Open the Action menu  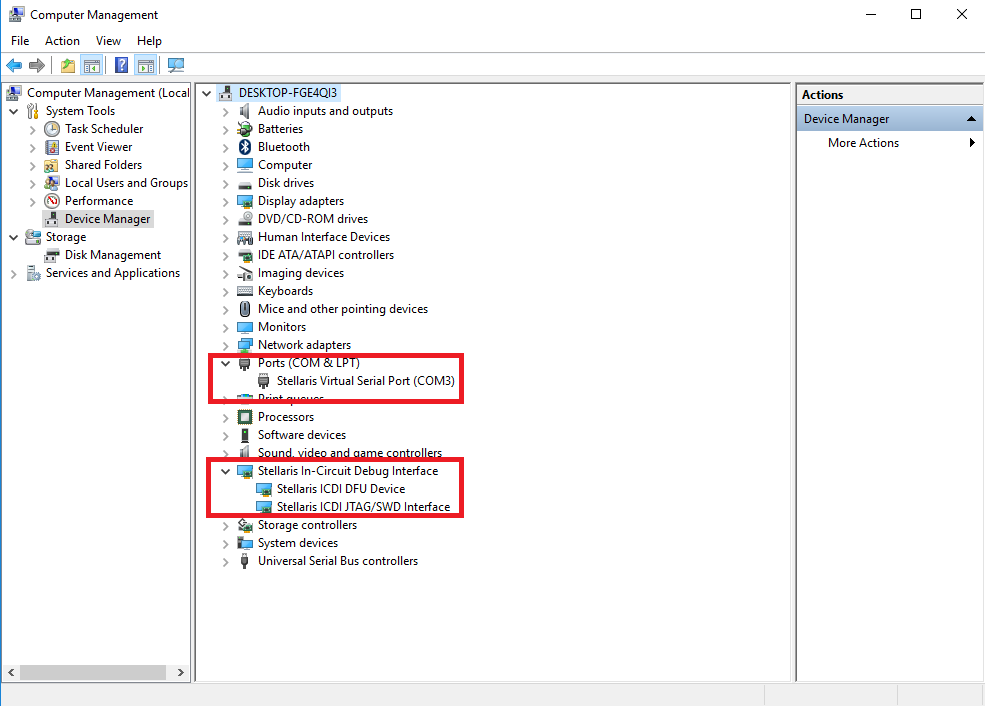click(62, 41)
